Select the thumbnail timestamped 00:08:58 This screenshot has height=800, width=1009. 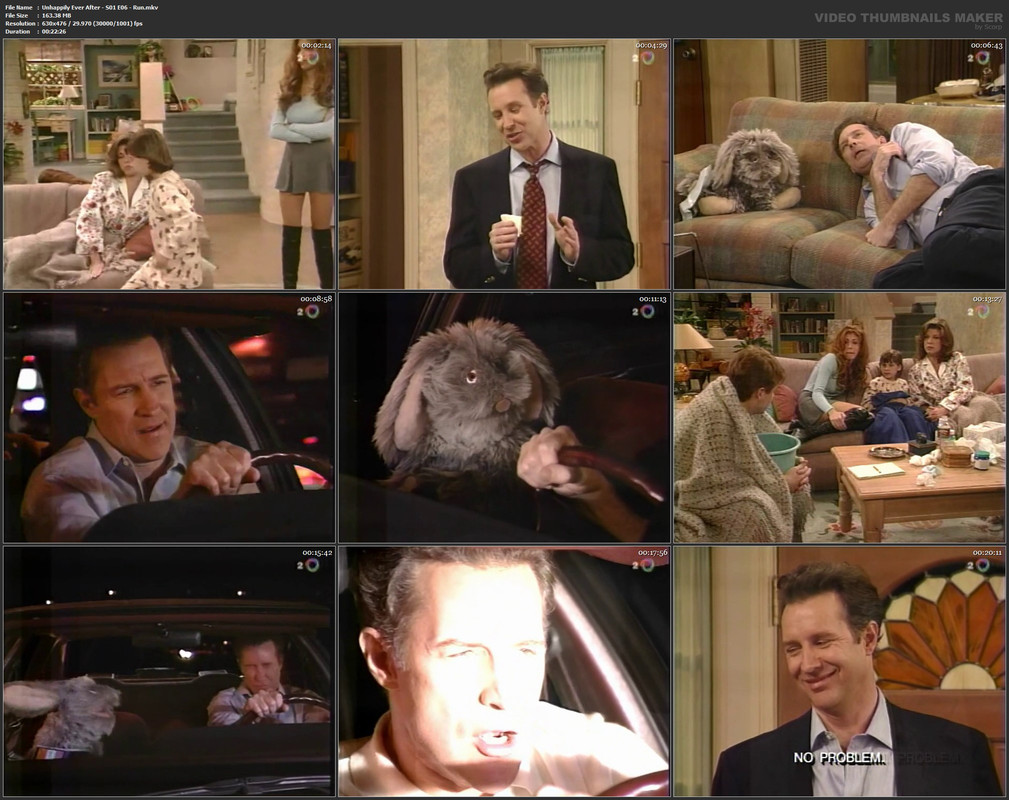[169, 418]
